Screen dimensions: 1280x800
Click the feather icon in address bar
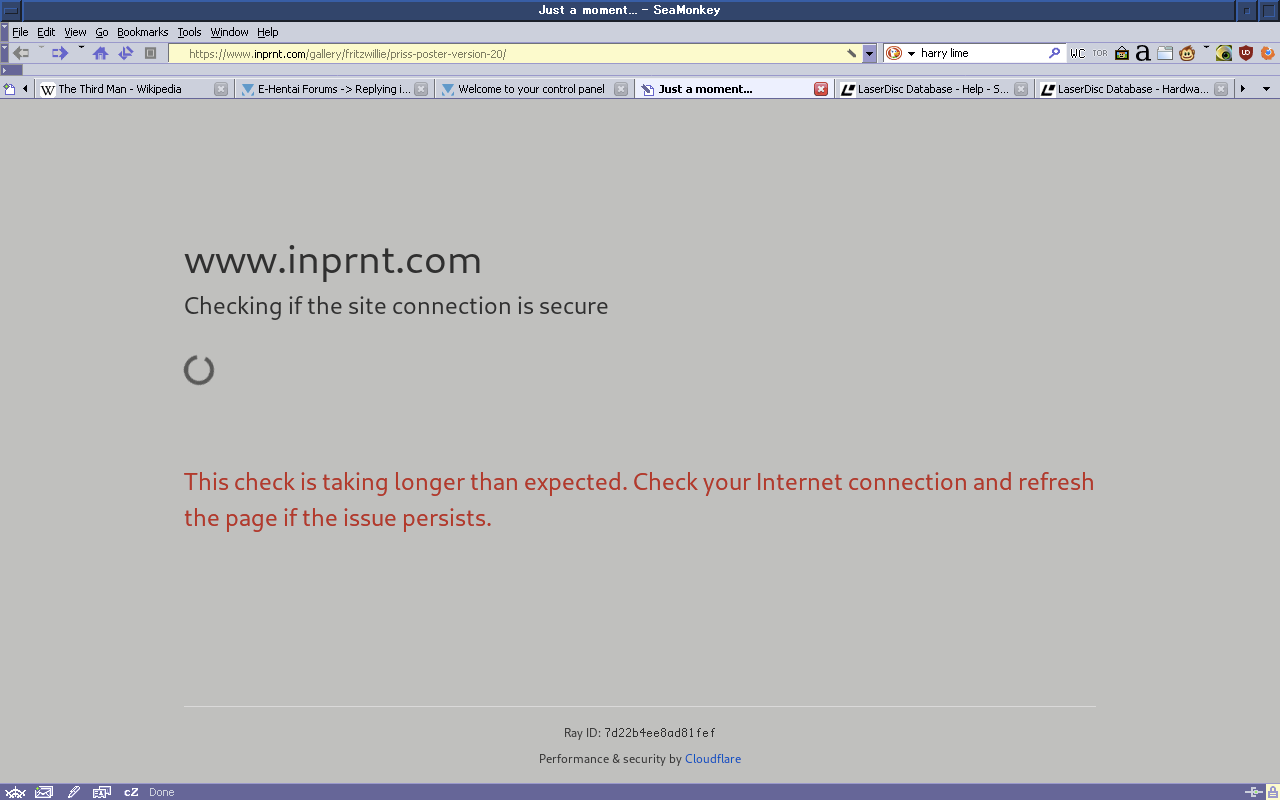tap(851, 54)
